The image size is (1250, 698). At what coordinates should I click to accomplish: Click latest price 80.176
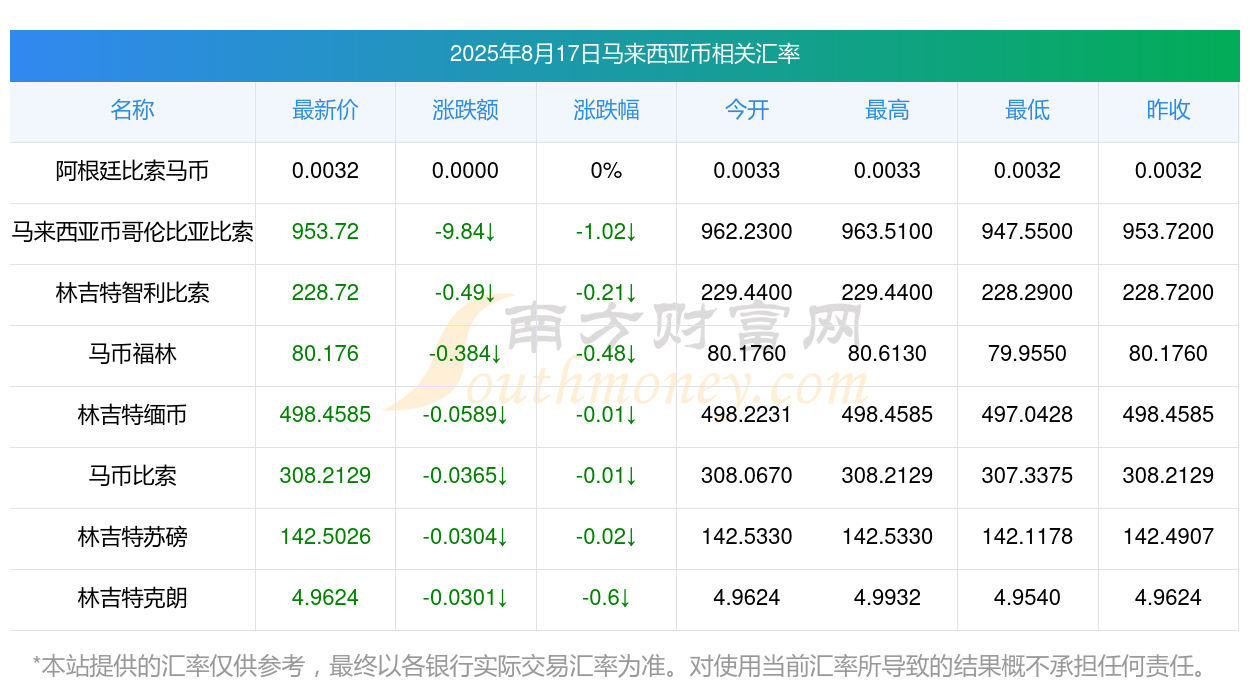pos(325,354)
